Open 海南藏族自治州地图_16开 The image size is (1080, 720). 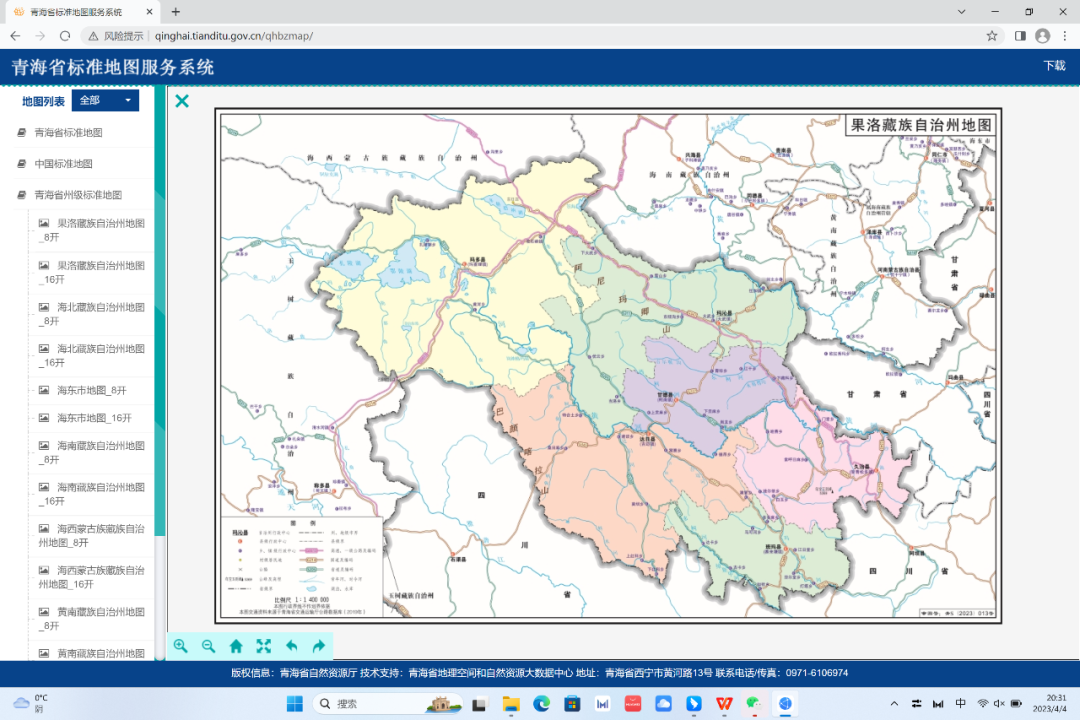(x=92, y=494)
